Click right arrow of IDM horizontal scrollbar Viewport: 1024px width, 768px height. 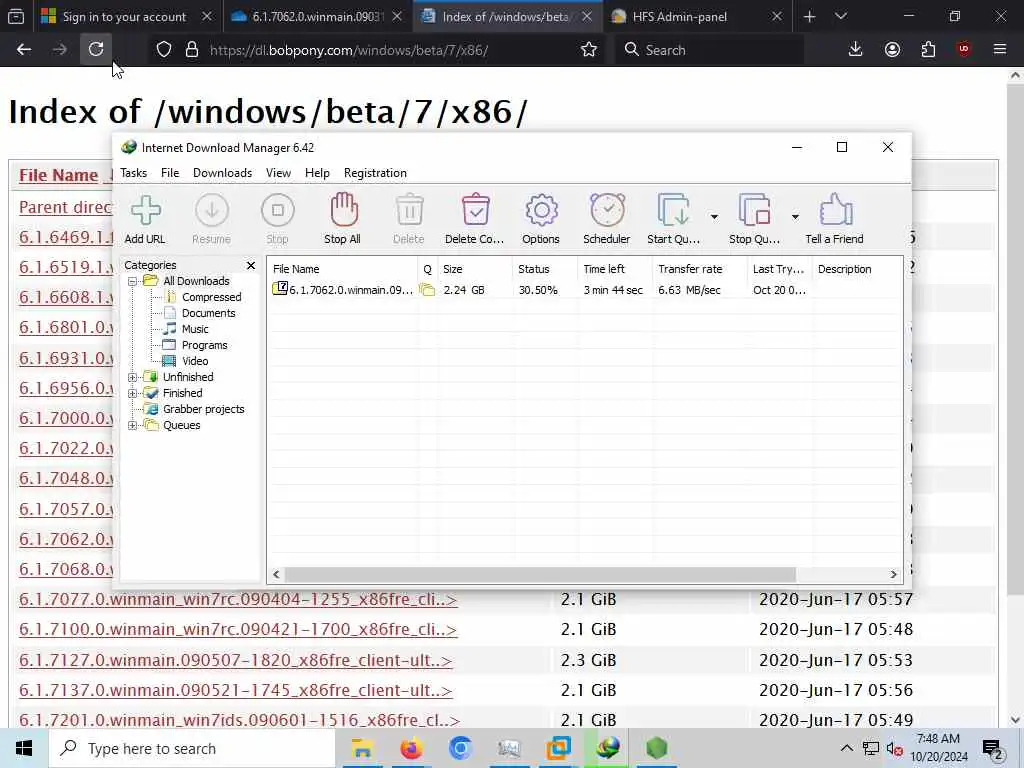[893, 575]
